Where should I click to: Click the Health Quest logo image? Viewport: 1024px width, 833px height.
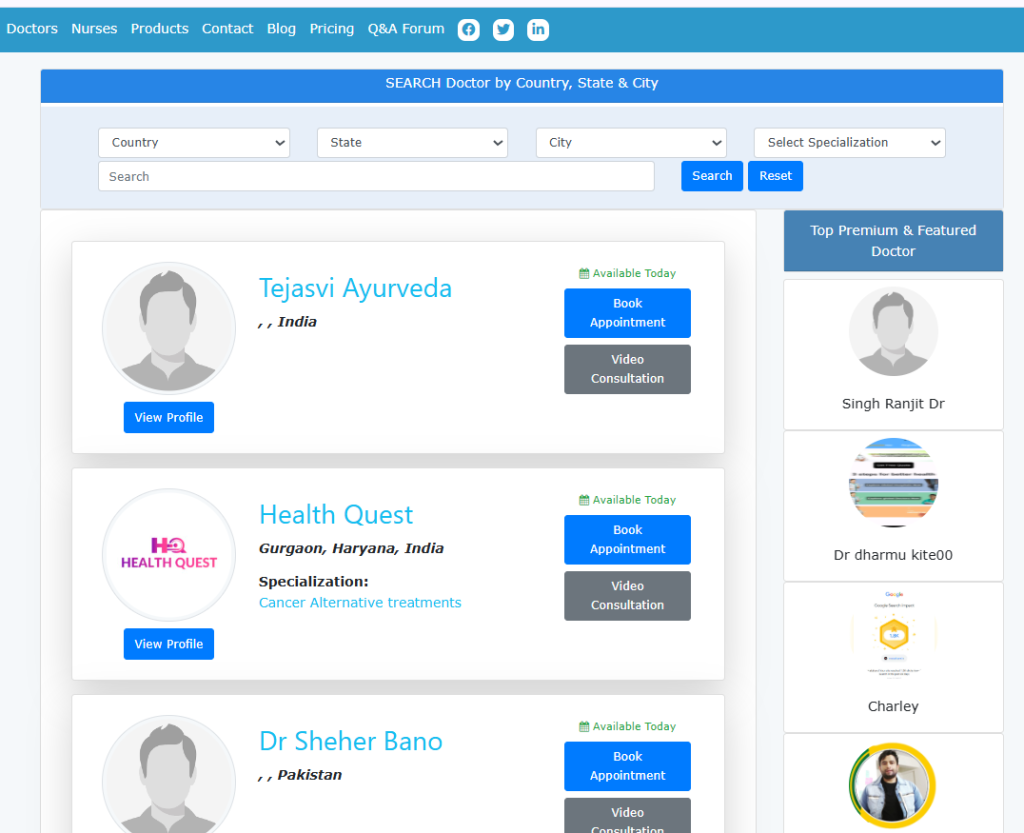(169, 555)
